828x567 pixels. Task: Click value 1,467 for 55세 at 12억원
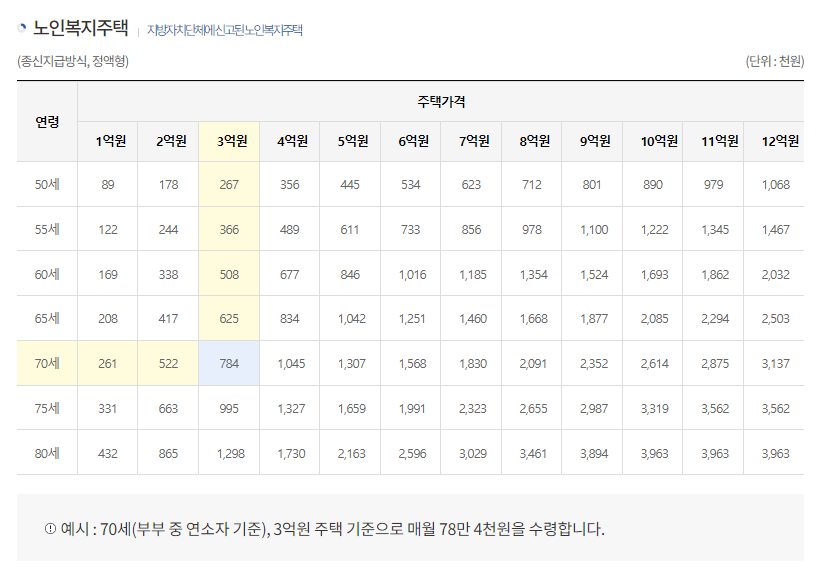776,230
